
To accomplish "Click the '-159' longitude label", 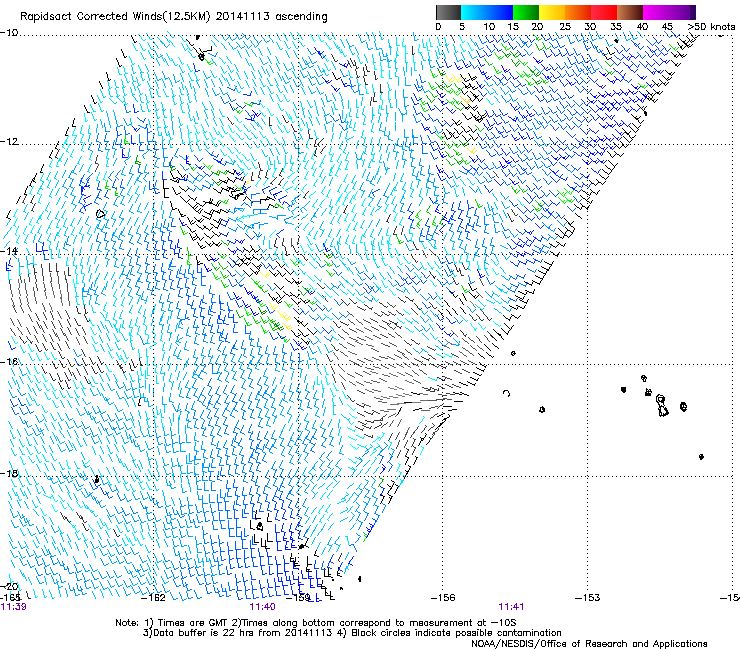I will point(300,598).
